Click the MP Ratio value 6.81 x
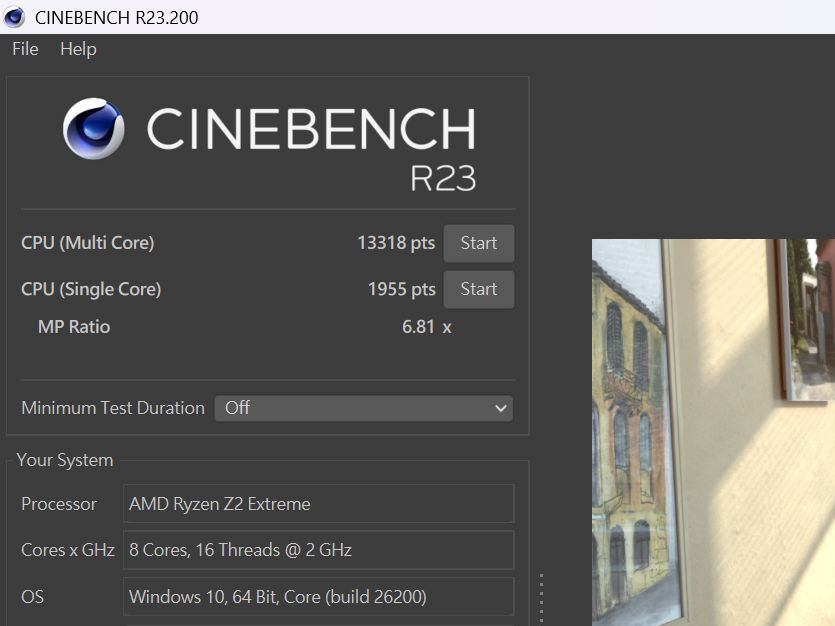This screenshot has height=626, width=835. point(426,327)
